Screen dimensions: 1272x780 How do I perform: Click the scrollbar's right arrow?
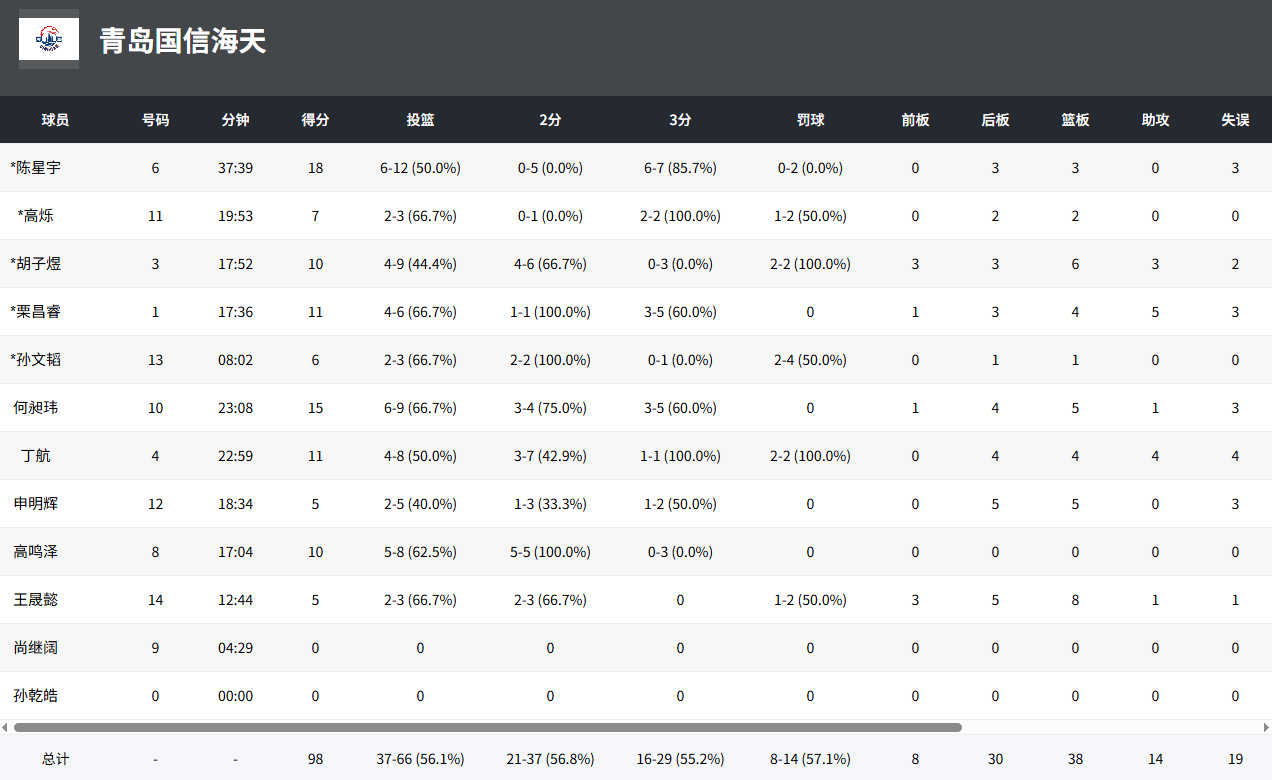[1266, 728]
